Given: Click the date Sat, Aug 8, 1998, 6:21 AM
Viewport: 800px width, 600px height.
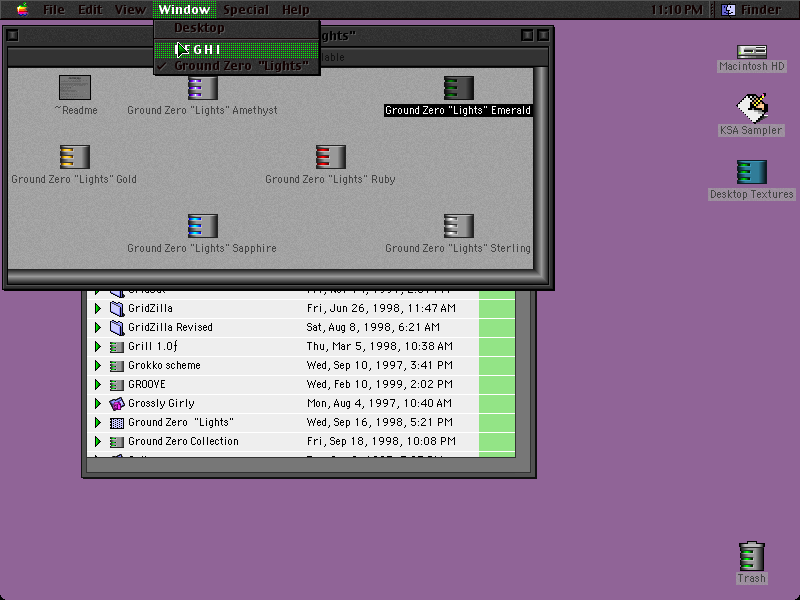Looking at the screenshot, I should (373, 327).
